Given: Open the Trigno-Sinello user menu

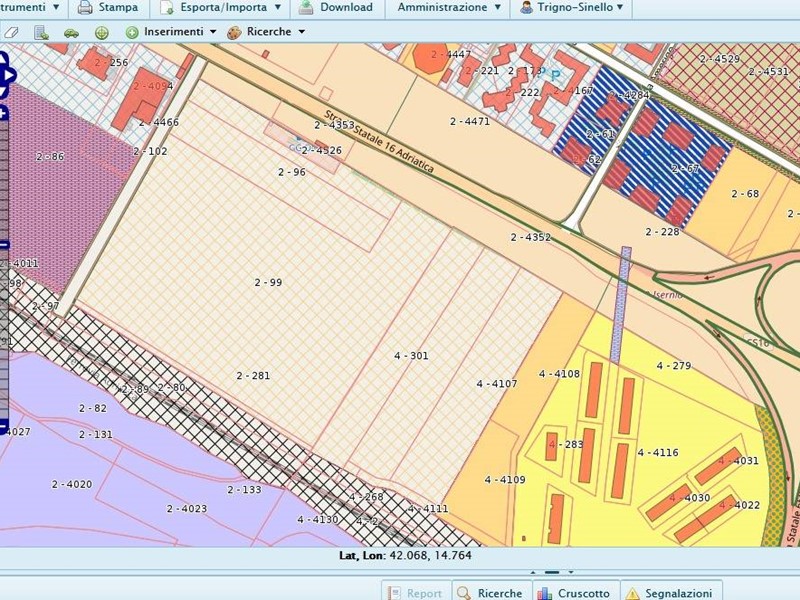Looking at the screenshot, I should (572, 7).
